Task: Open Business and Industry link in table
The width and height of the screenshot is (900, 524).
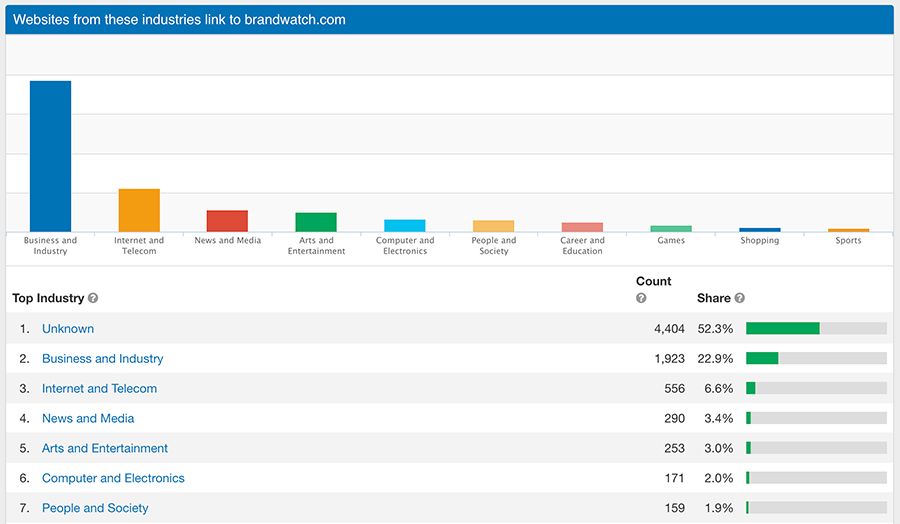Action: [102, 358]
